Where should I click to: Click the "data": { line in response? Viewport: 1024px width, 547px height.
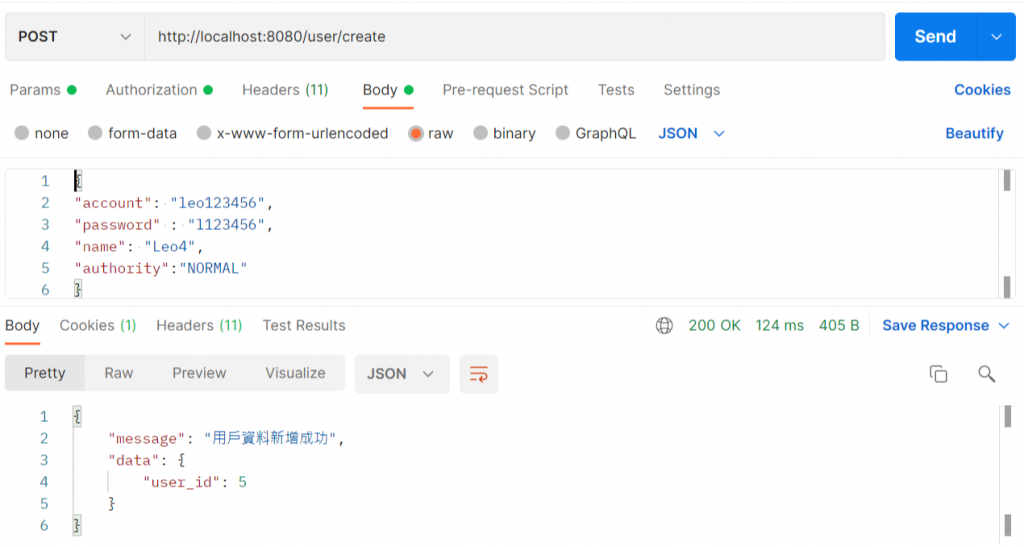pos(147,460)
